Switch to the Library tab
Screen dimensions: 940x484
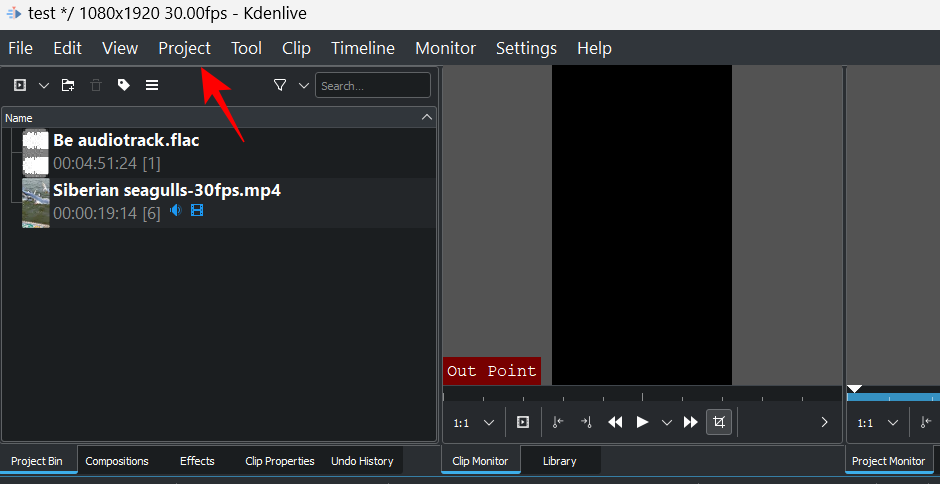pyautogui.click(x=559, y=461)
